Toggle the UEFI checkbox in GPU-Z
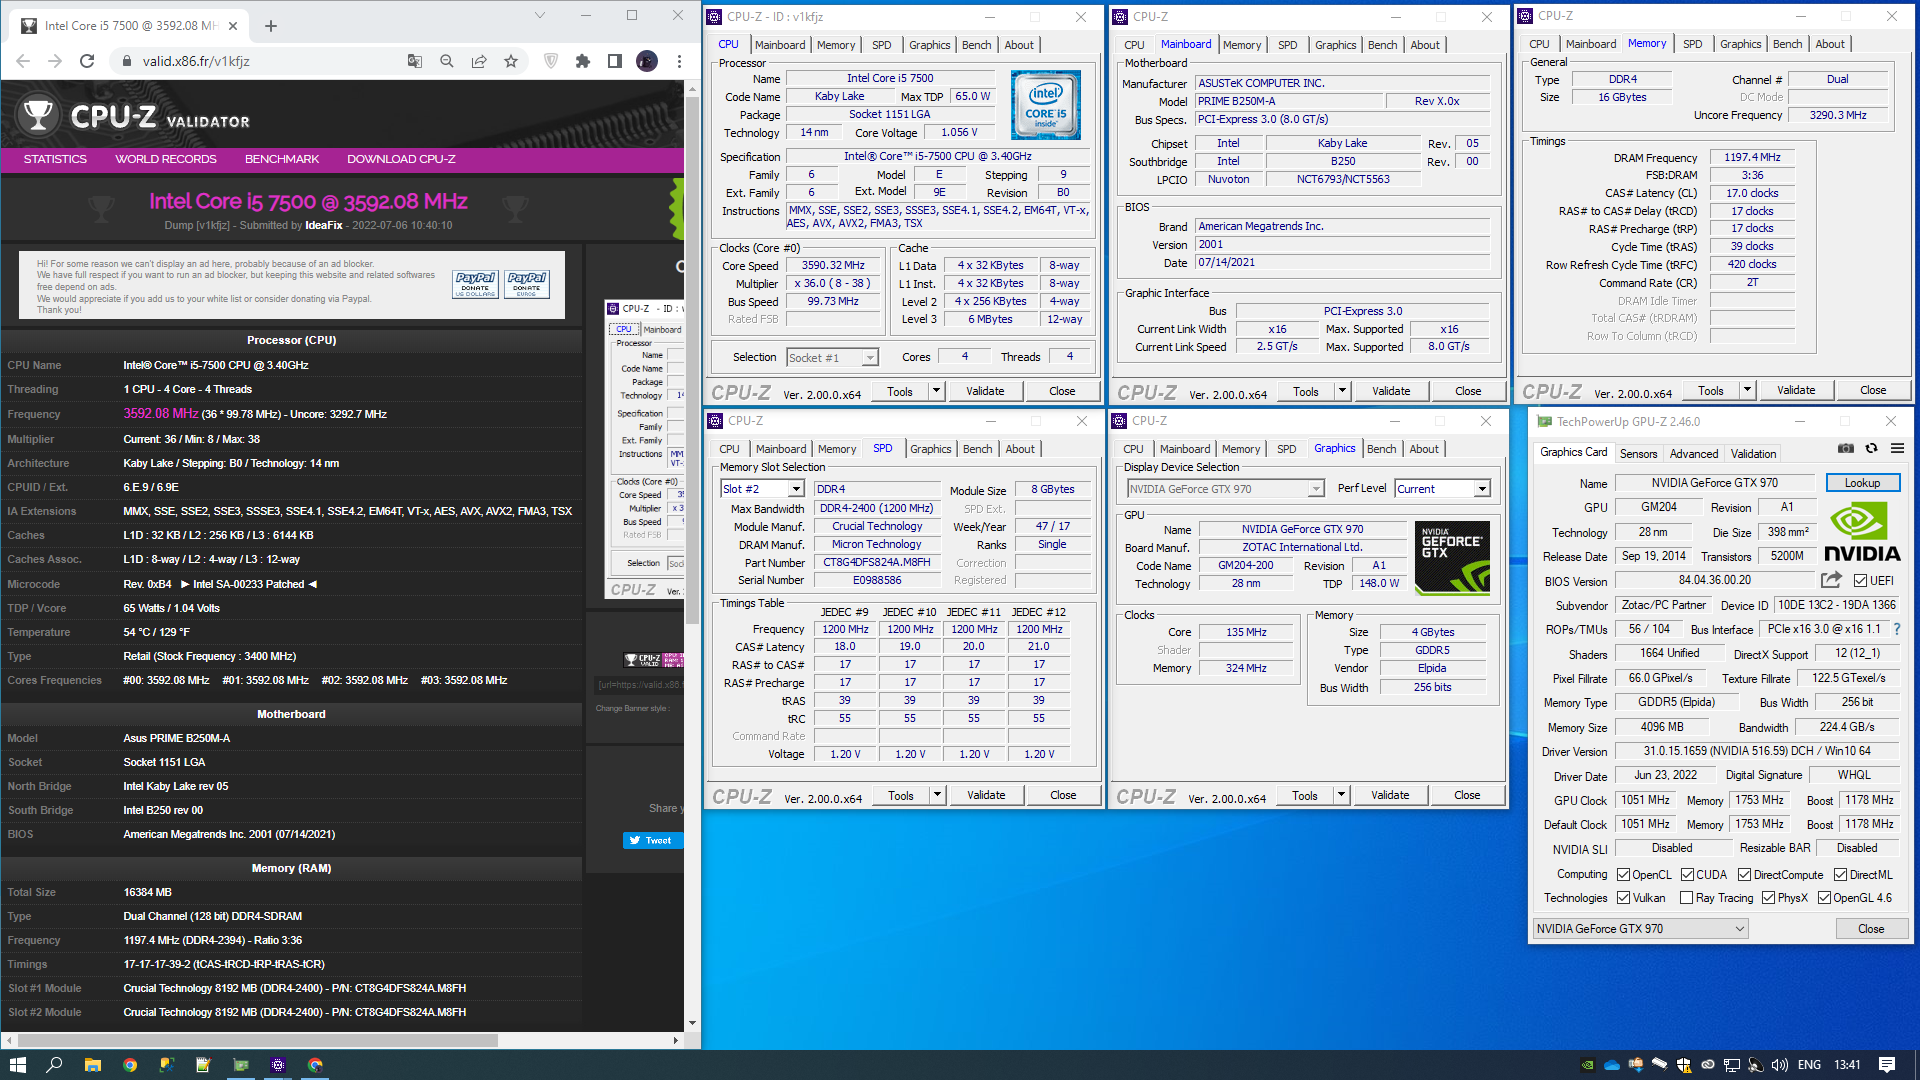 [x=1860, y=581]
